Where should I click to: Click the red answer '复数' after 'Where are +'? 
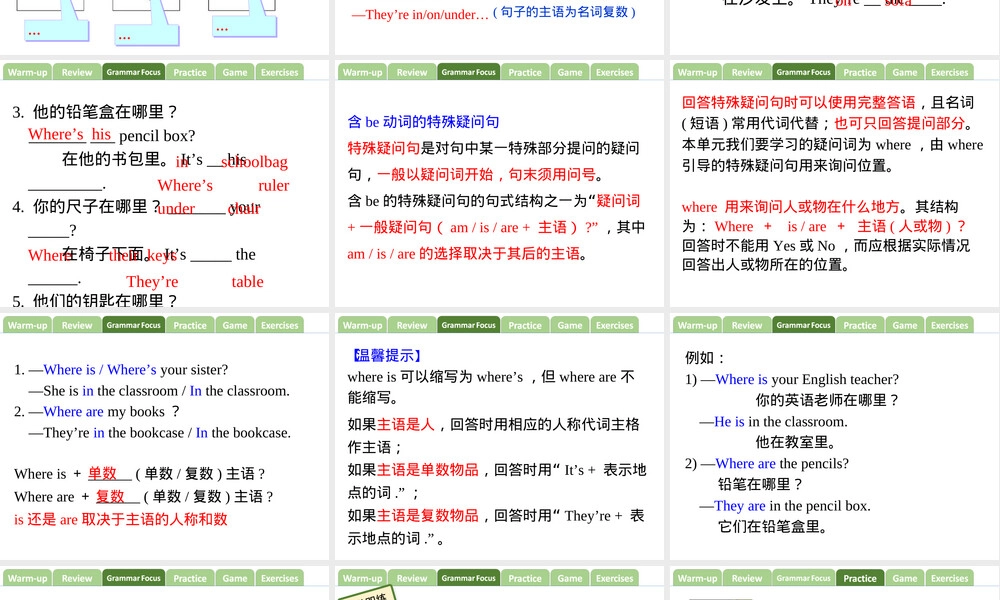pyautogui.click(x=110, y=497)
